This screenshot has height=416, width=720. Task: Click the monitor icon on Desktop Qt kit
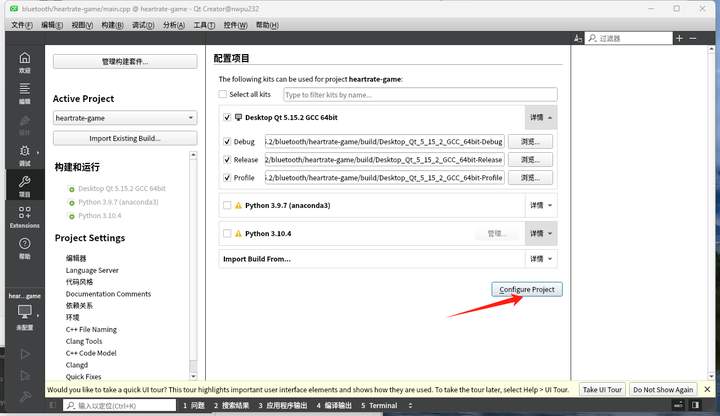[x=238, y=117]
